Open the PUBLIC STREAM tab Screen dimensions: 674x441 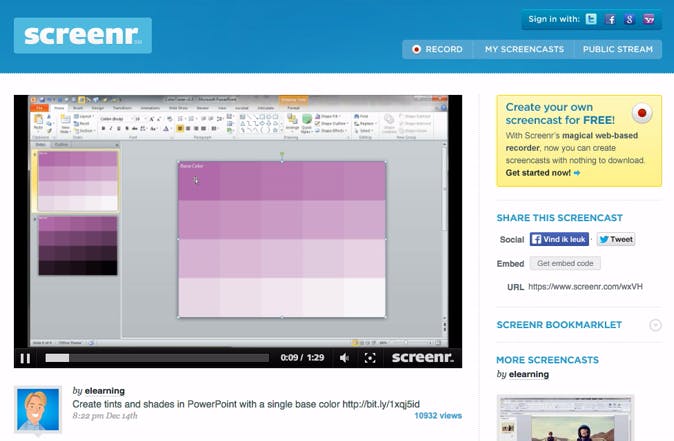point(618,49)
